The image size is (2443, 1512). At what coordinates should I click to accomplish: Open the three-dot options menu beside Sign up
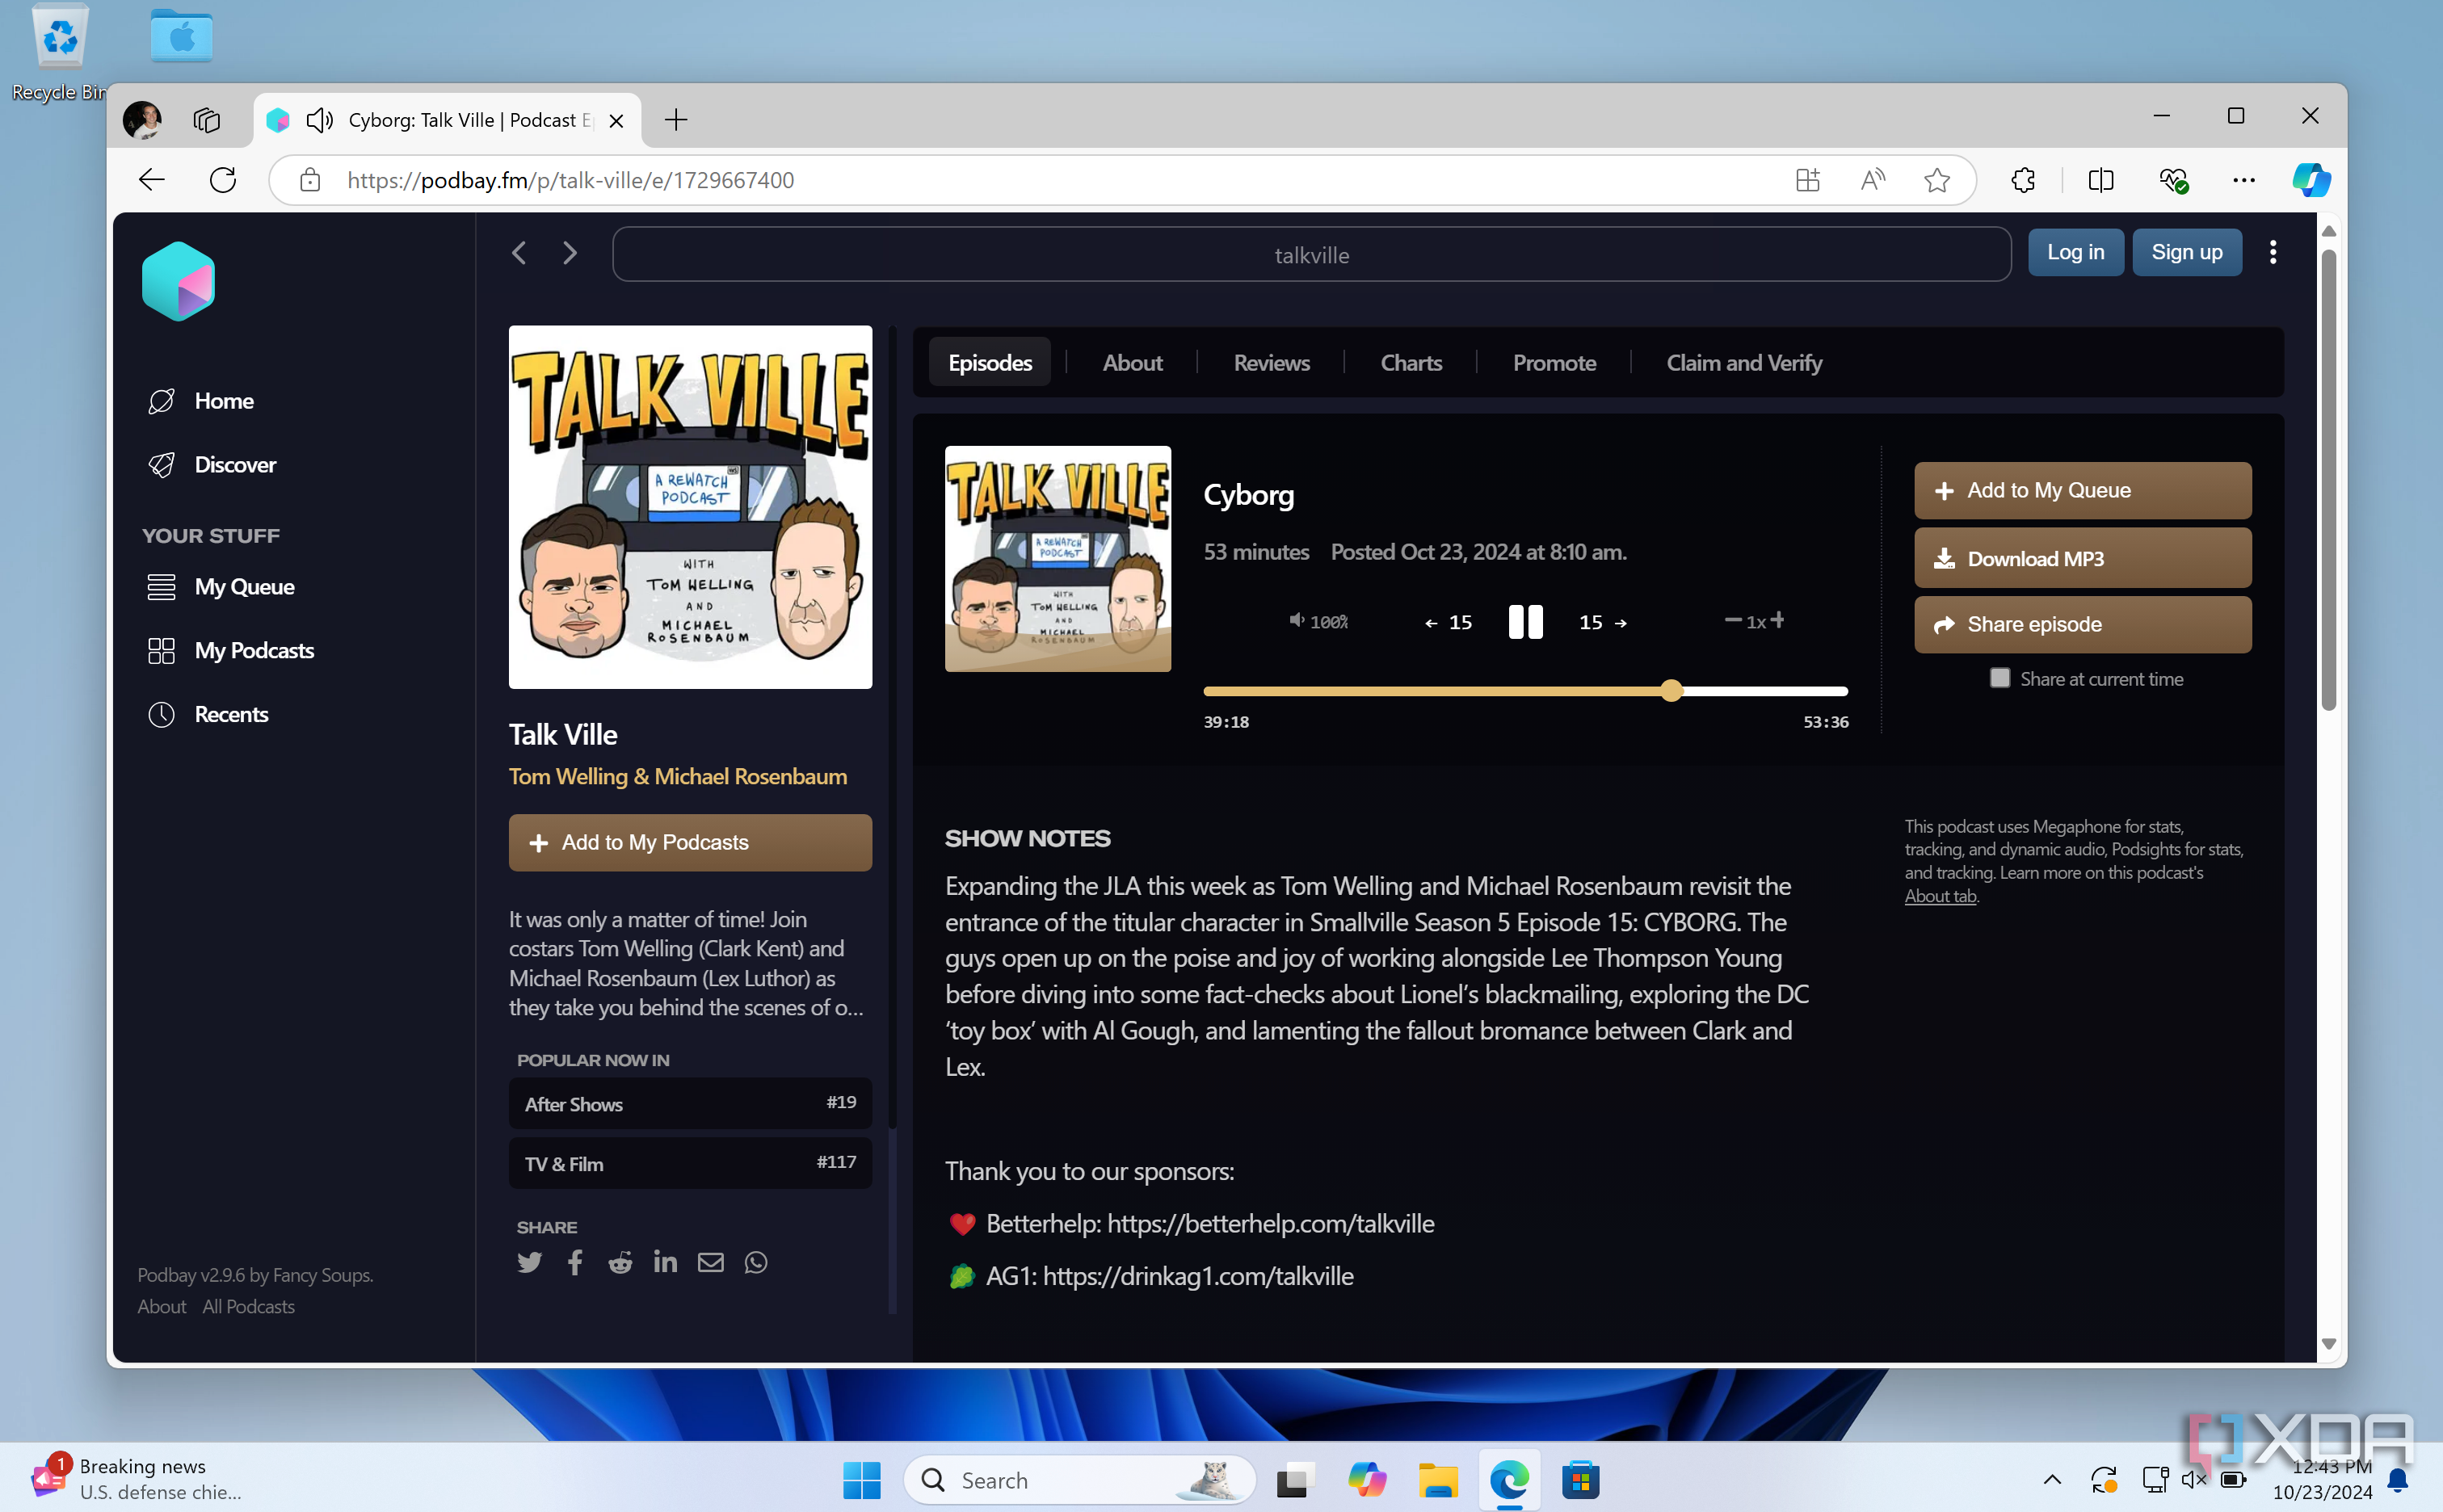2272,252
